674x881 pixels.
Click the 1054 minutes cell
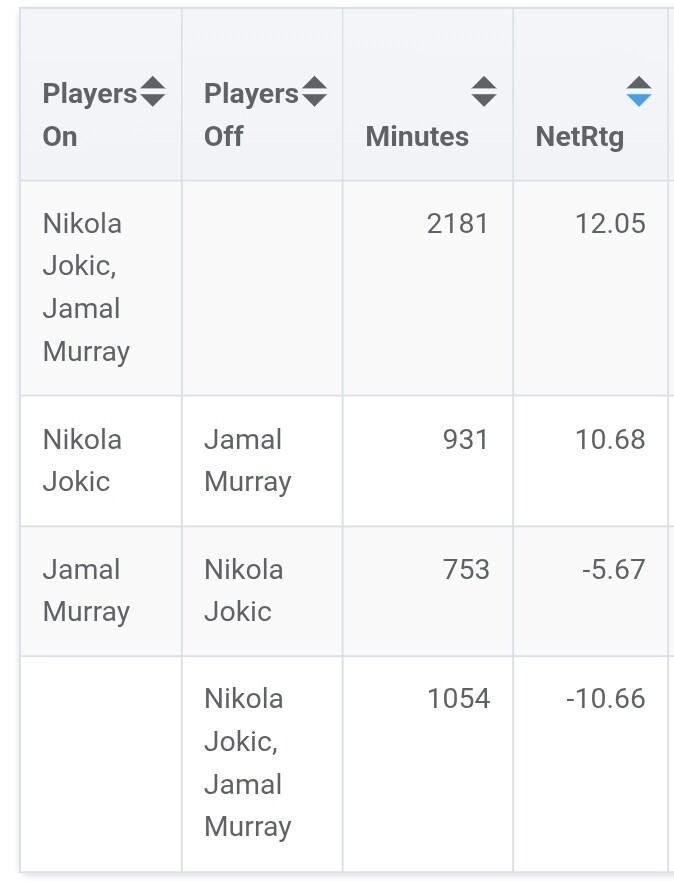[458, 699]
